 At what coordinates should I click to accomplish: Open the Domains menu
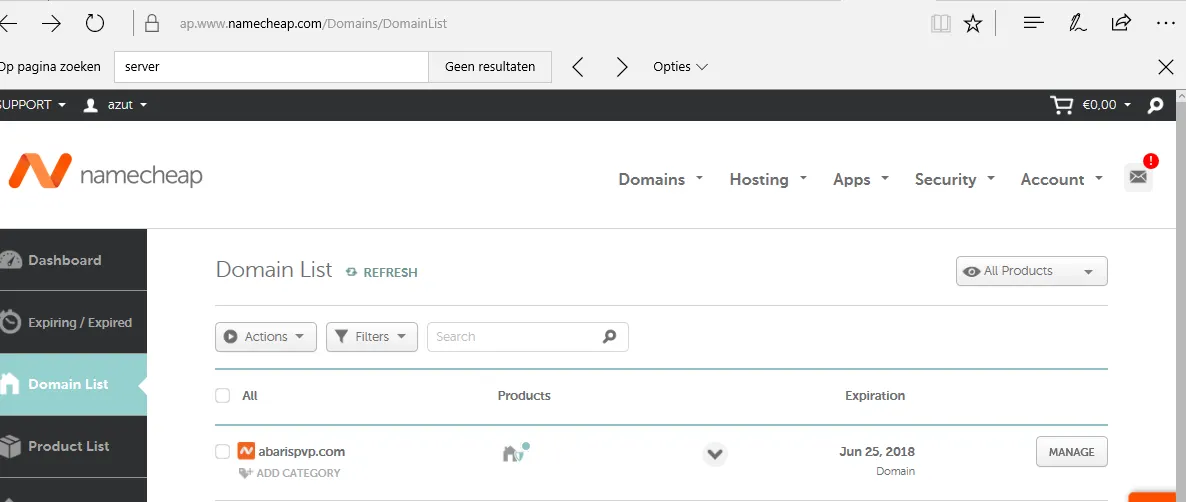(660, 179)
